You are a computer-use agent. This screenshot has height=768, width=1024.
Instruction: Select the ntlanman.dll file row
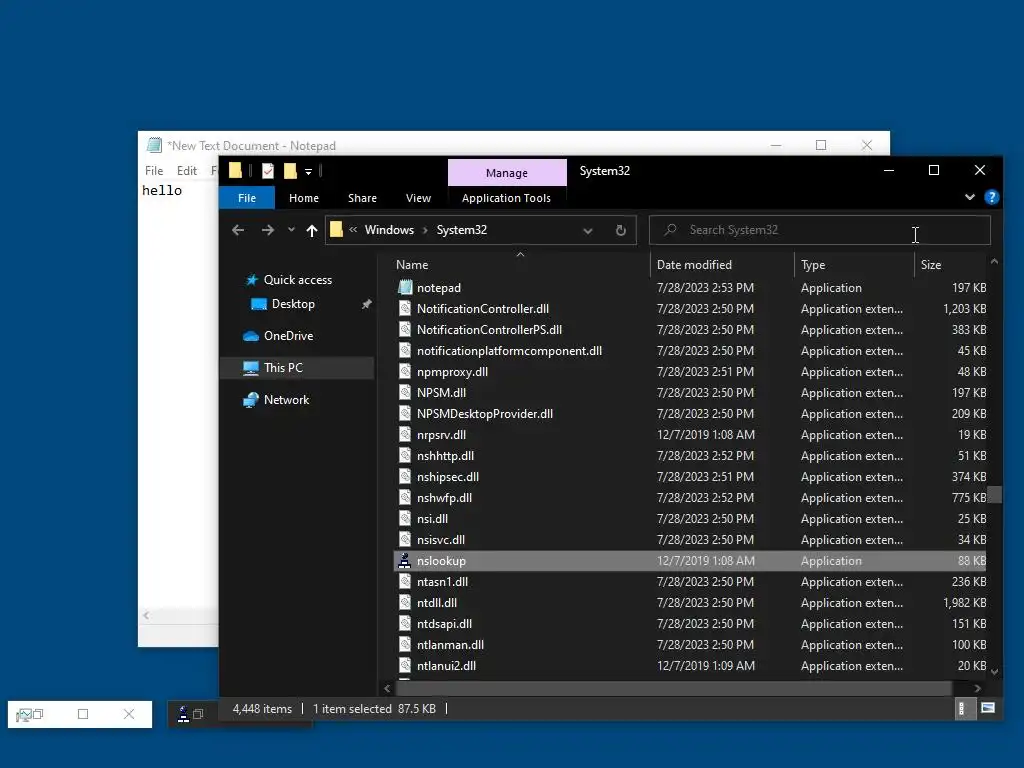(x=690, y=645)
